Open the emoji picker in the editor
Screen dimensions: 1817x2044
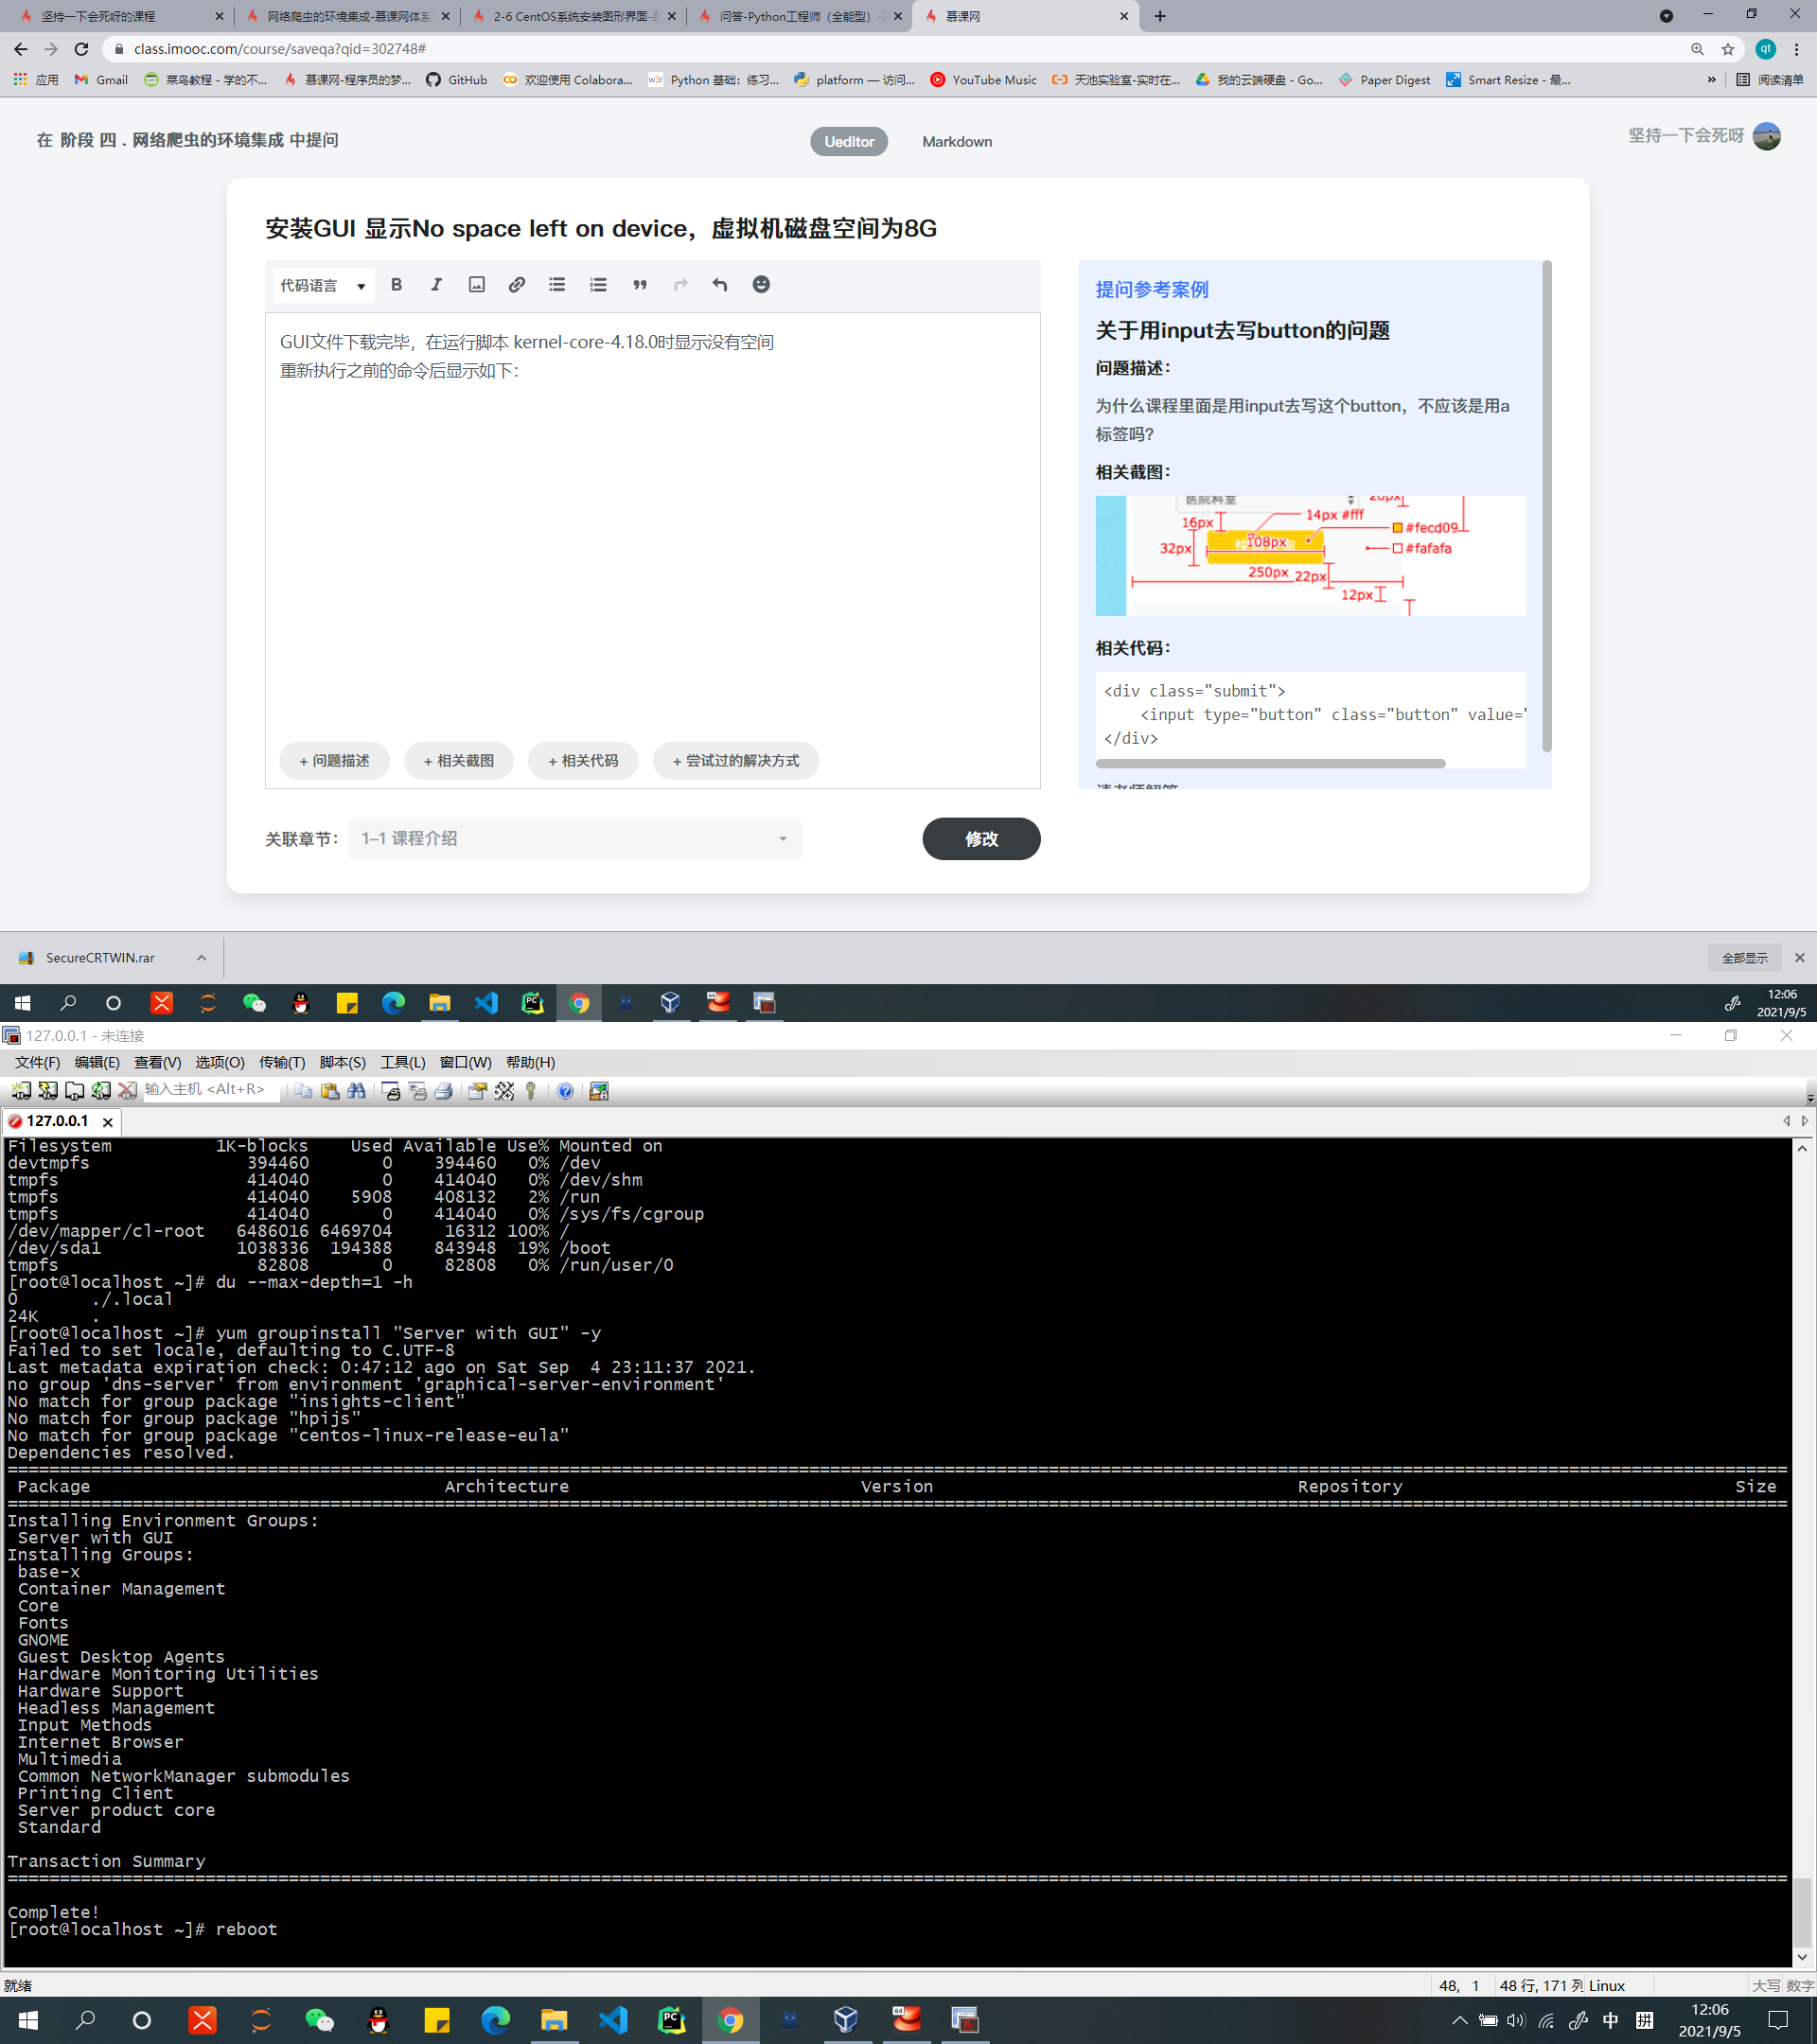tap(761, 285)
